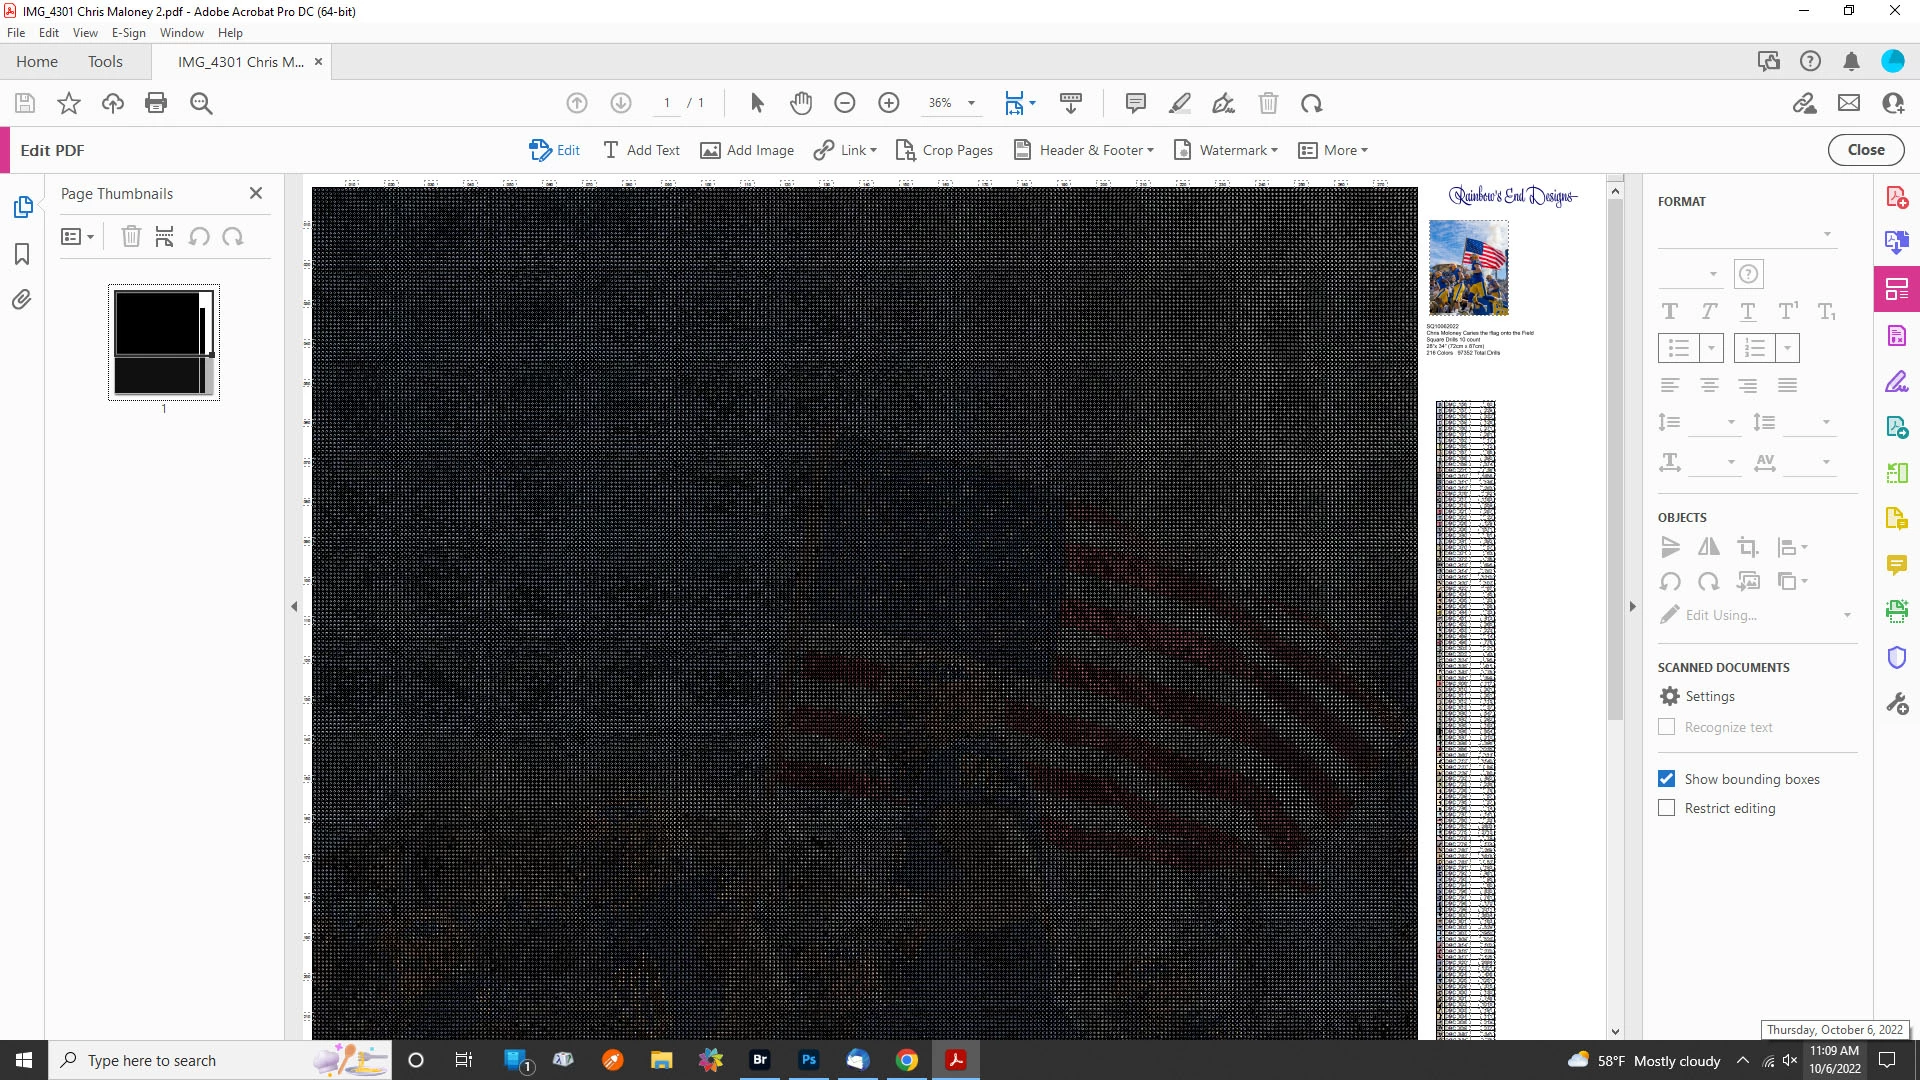Tick the Recognize text checkbox

pyautogui.click(x=1666, y=727)
